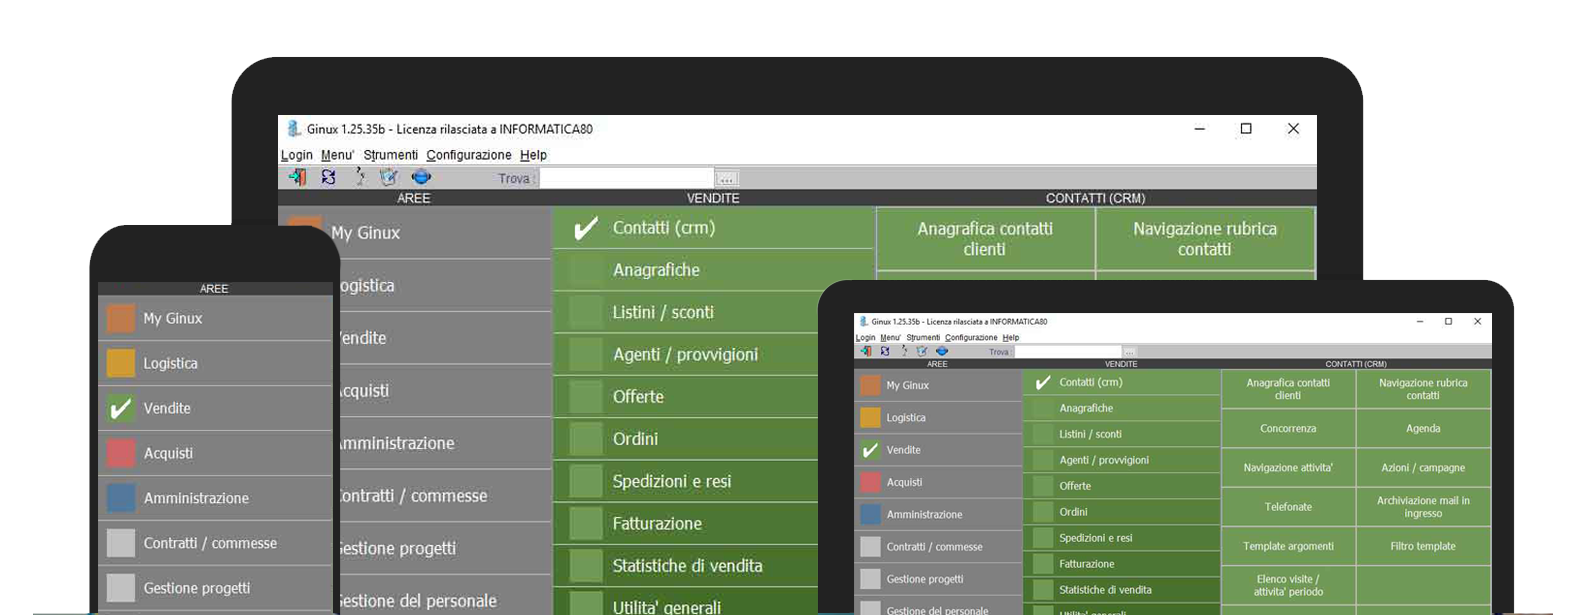Tick Agenti / provvigioni square on laptop
This screenshot has height=615, width=1580.
tap(586, 354)
